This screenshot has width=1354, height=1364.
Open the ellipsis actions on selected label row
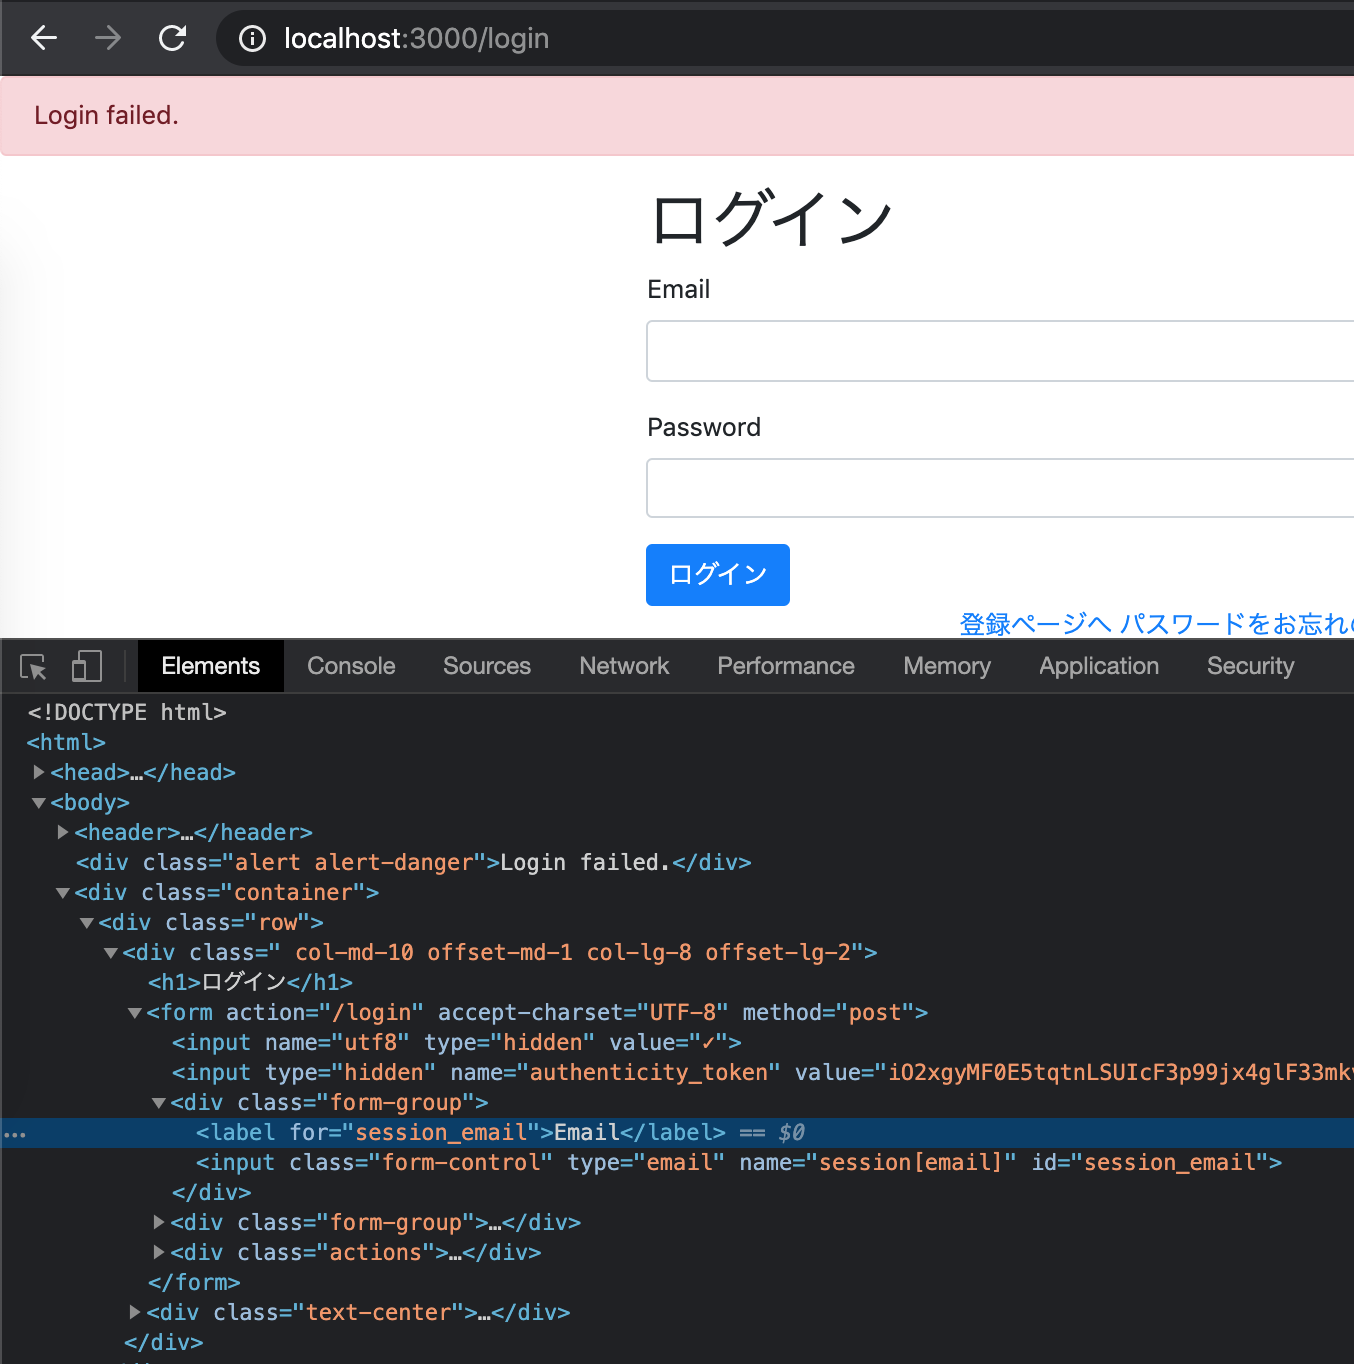[x=15, y=1134]
